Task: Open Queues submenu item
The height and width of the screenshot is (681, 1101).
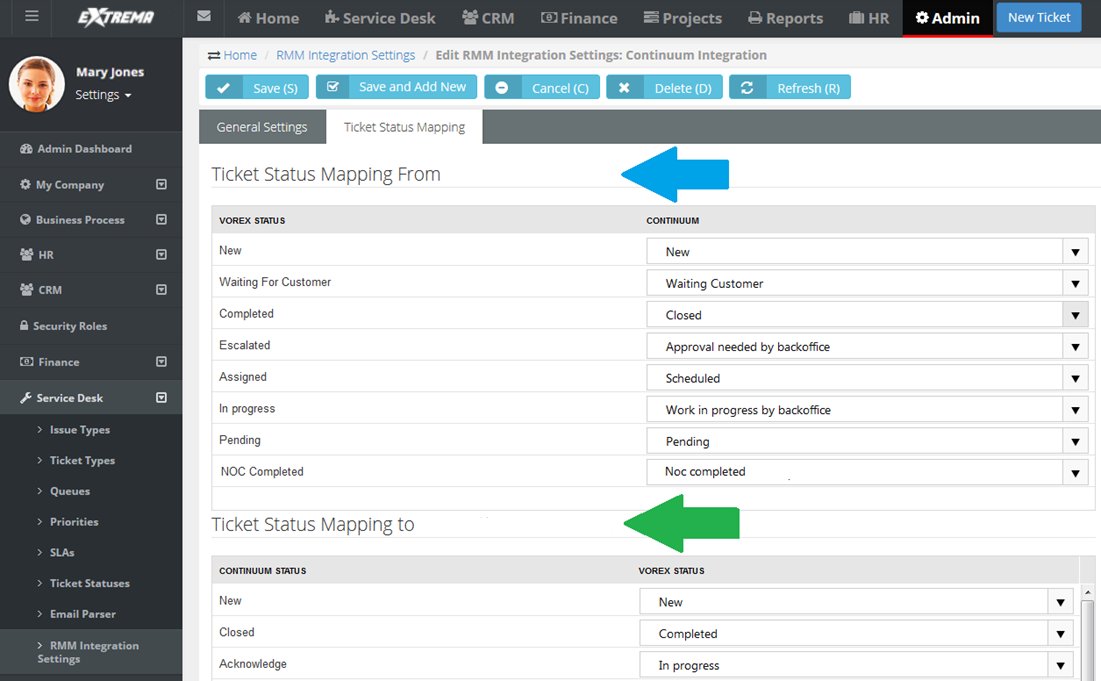Action: pyautogui.click(x=70, y=491)
